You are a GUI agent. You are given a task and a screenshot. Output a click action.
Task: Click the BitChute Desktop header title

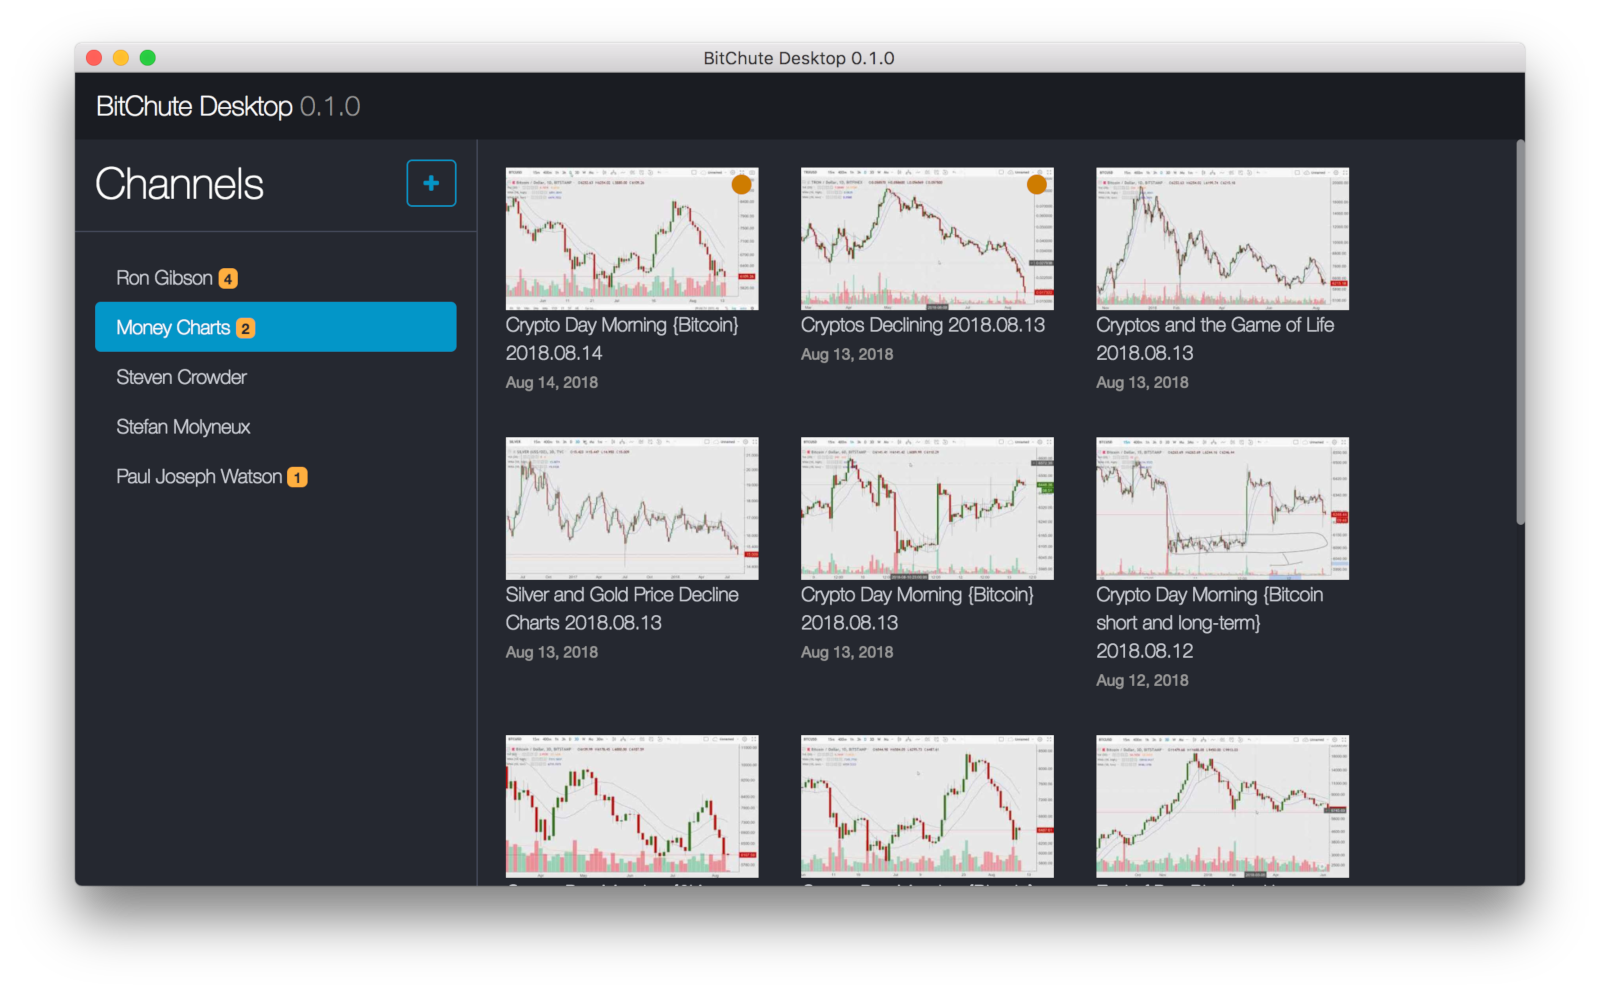(x=228, y=106)
